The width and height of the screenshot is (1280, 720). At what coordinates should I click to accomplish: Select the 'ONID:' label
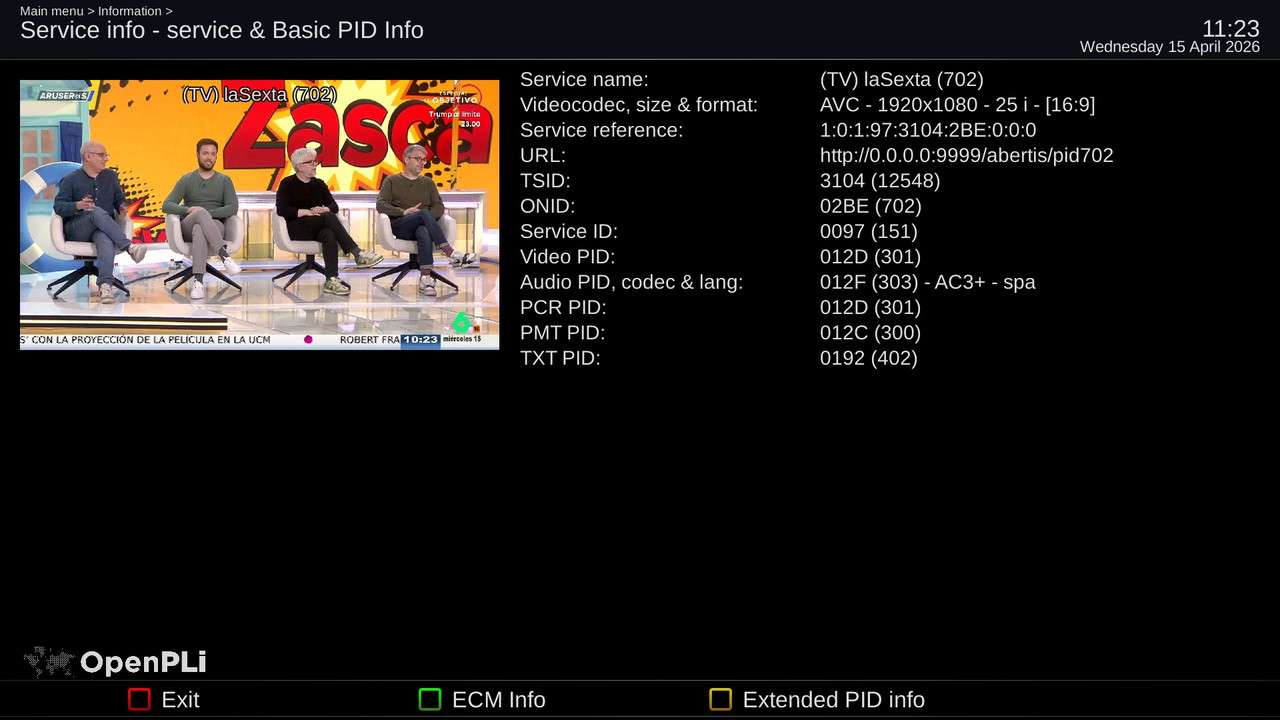click(547, 206)
